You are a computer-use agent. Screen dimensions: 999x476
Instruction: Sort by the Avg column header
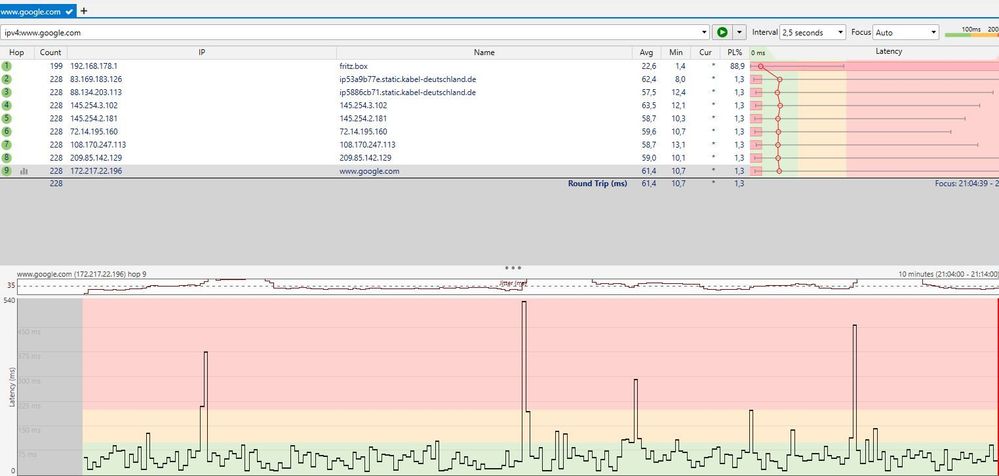pos(647,52)
